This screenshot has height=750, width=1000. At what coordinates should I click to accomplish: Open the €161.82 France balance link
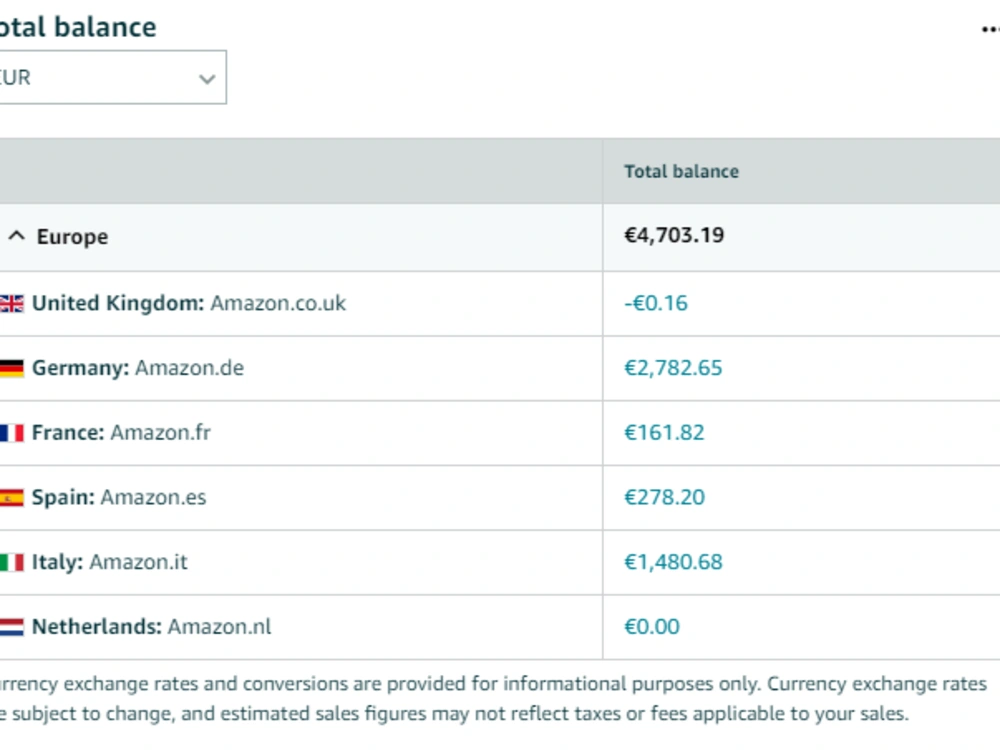(x=664, y=432)
